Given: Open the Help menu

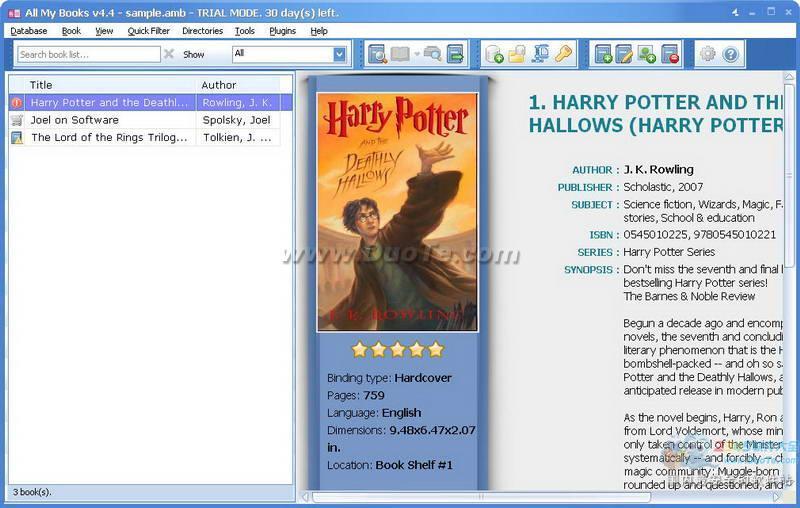Looking at the screenshot, I should pos(319,31).
